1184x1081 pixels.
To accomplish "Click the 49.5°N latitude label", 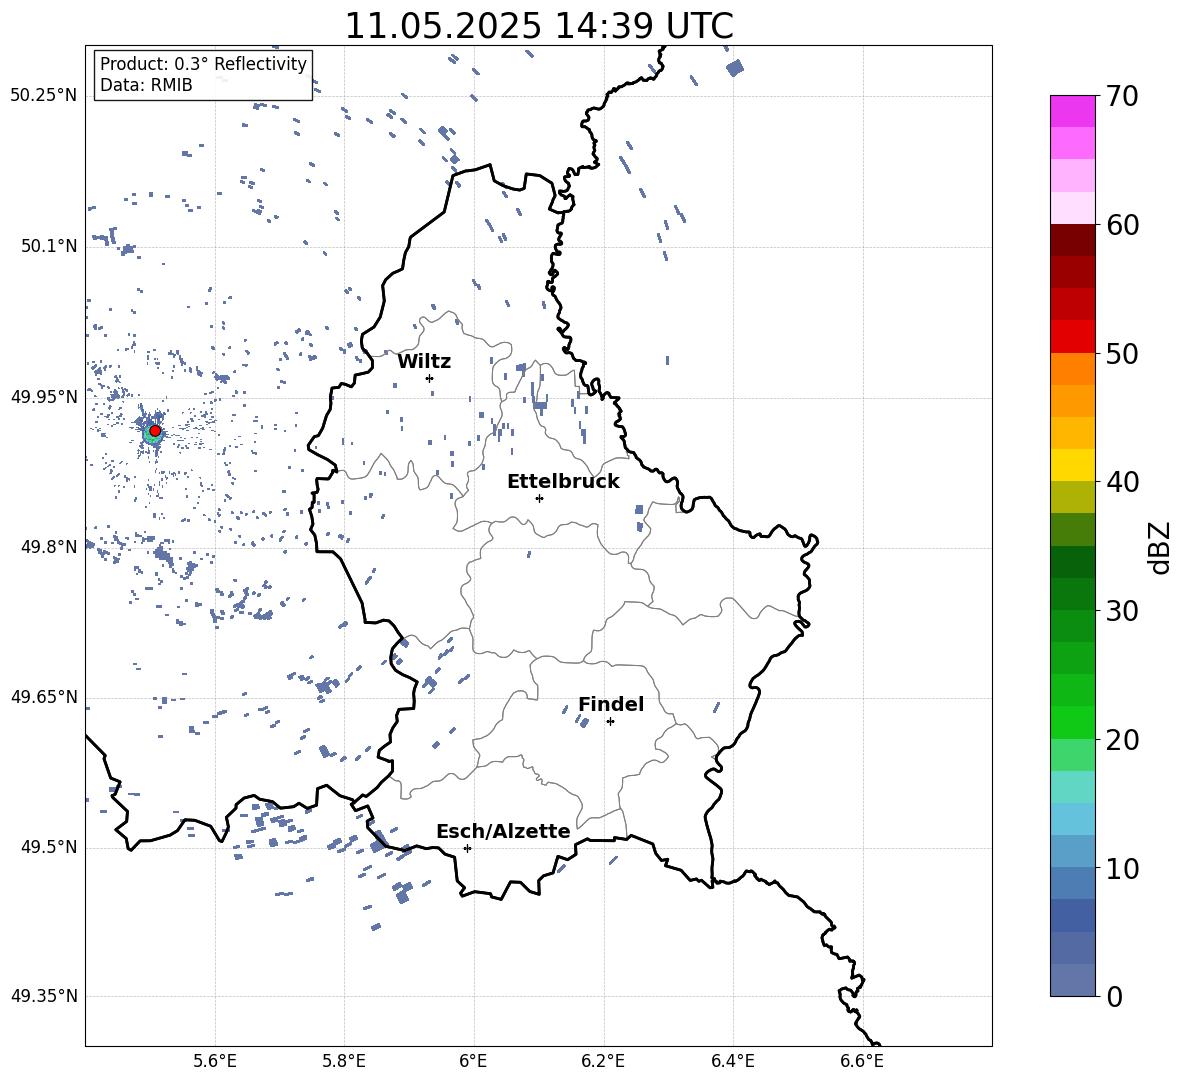I will point(49,847).
